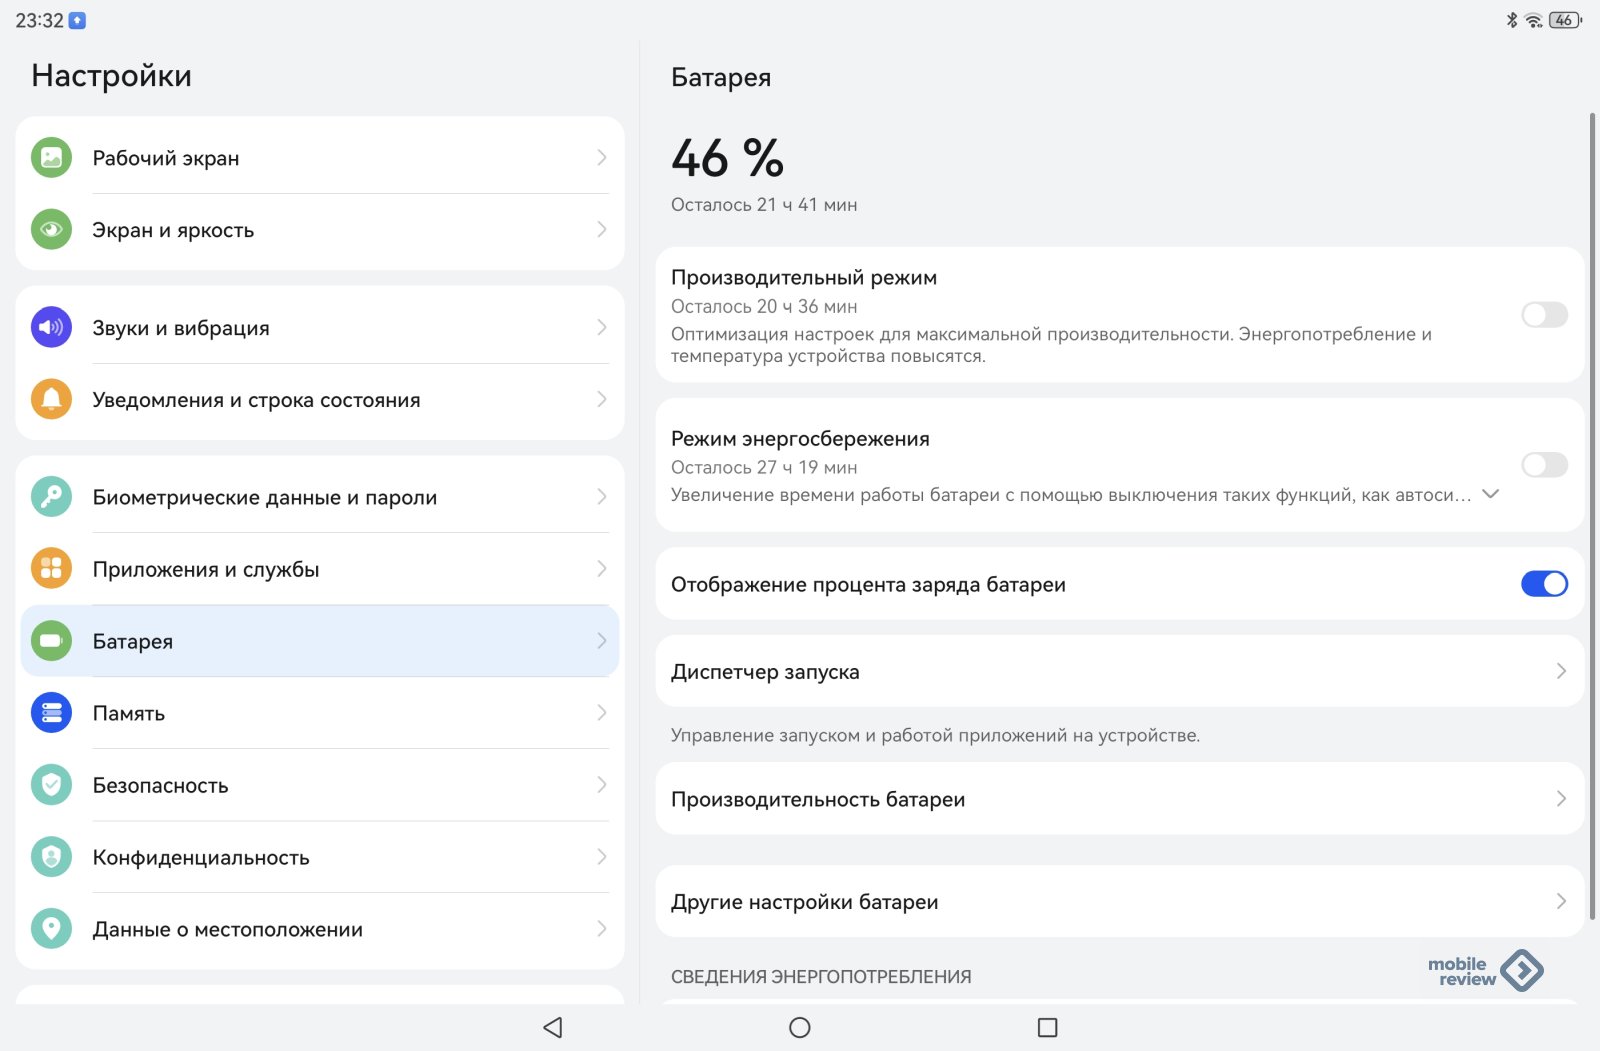
Task: Click the key icon for Biometrics & passwords
Action: pyautogui.click(x=51, y=497)
